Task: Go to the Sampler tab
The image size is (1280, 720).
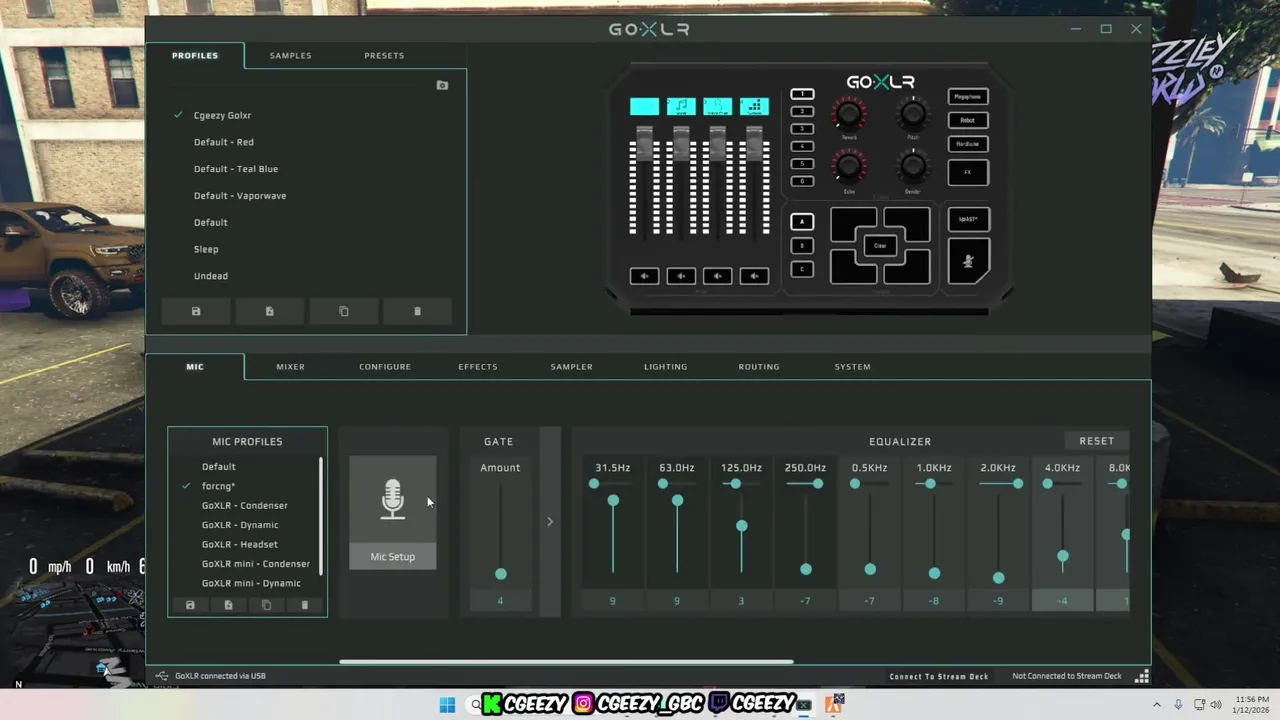Action: (x=571, y=367)
